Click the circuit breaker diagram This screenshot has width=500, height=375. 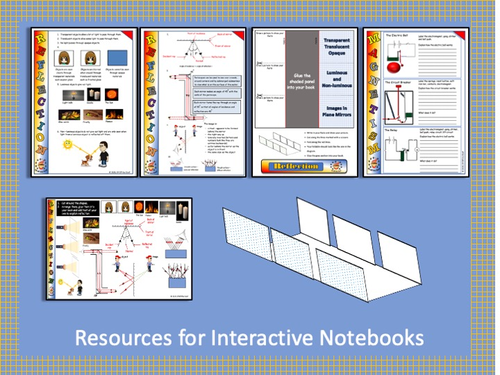399,105
